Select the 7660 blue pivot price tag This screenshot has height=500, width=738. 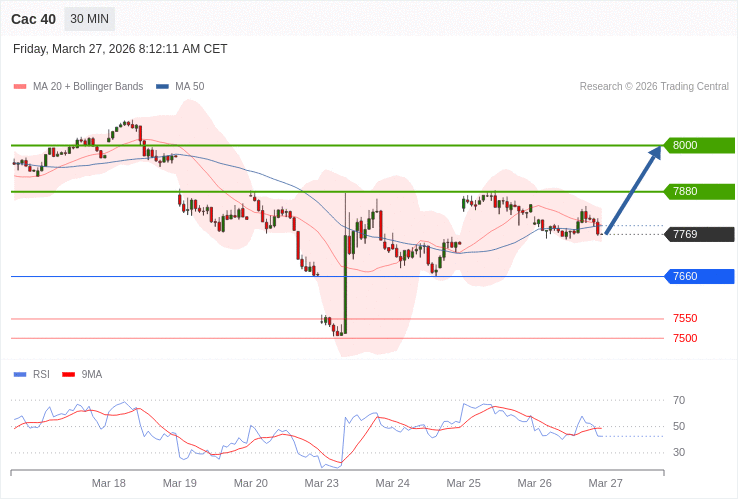click(699, 276)
